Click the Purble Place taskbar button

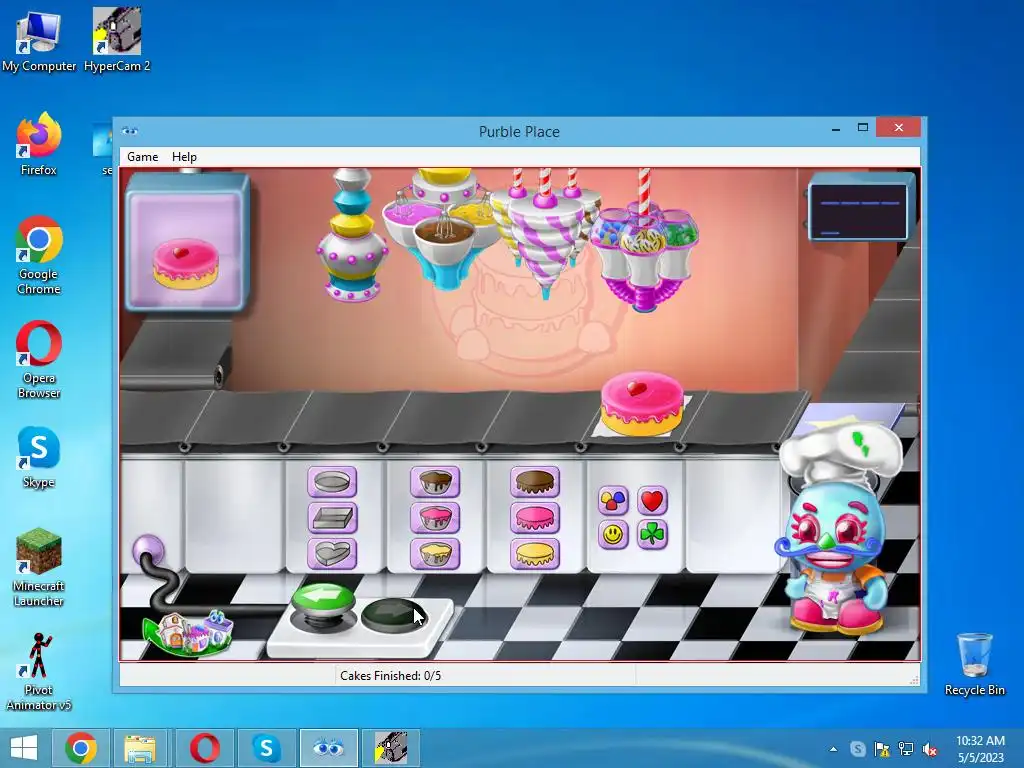tap(328, 748)
